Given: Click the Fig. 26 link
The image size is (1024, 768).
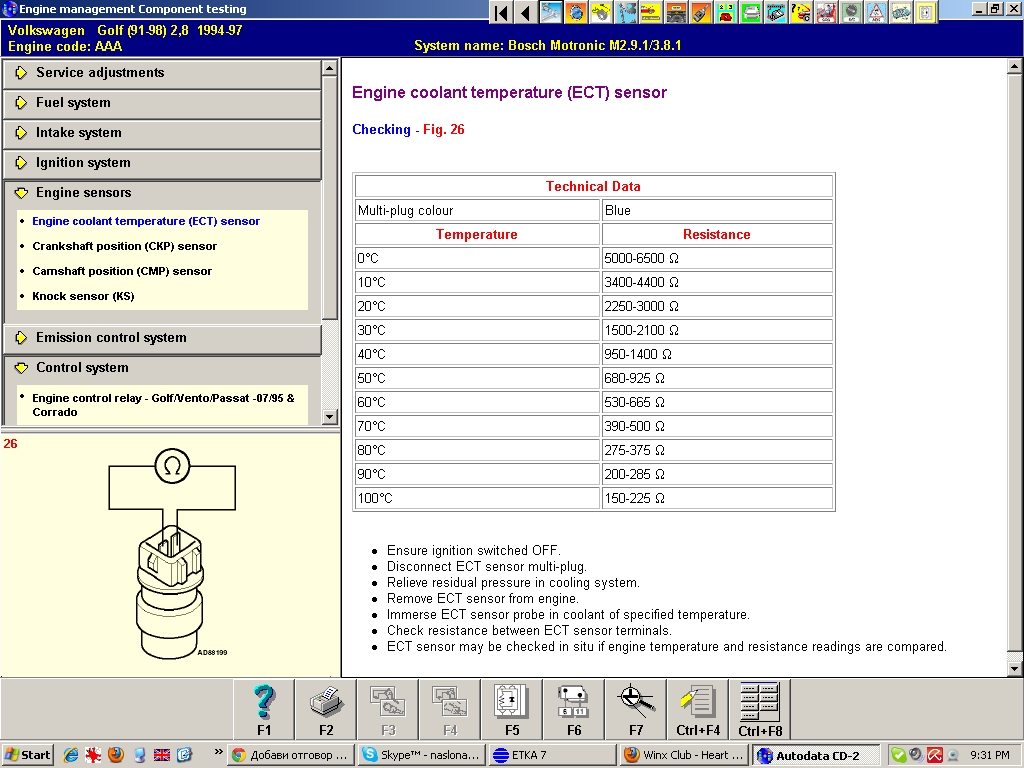Looking at the screenshot, I should click(x=443, y=130).
